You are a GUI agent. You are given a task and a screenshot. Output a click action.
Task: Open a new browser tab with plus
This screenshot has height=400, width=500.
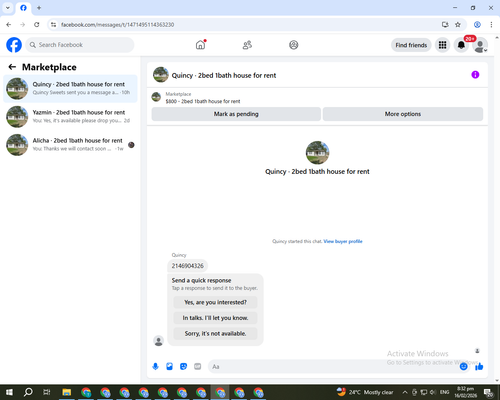click(39, 8)
